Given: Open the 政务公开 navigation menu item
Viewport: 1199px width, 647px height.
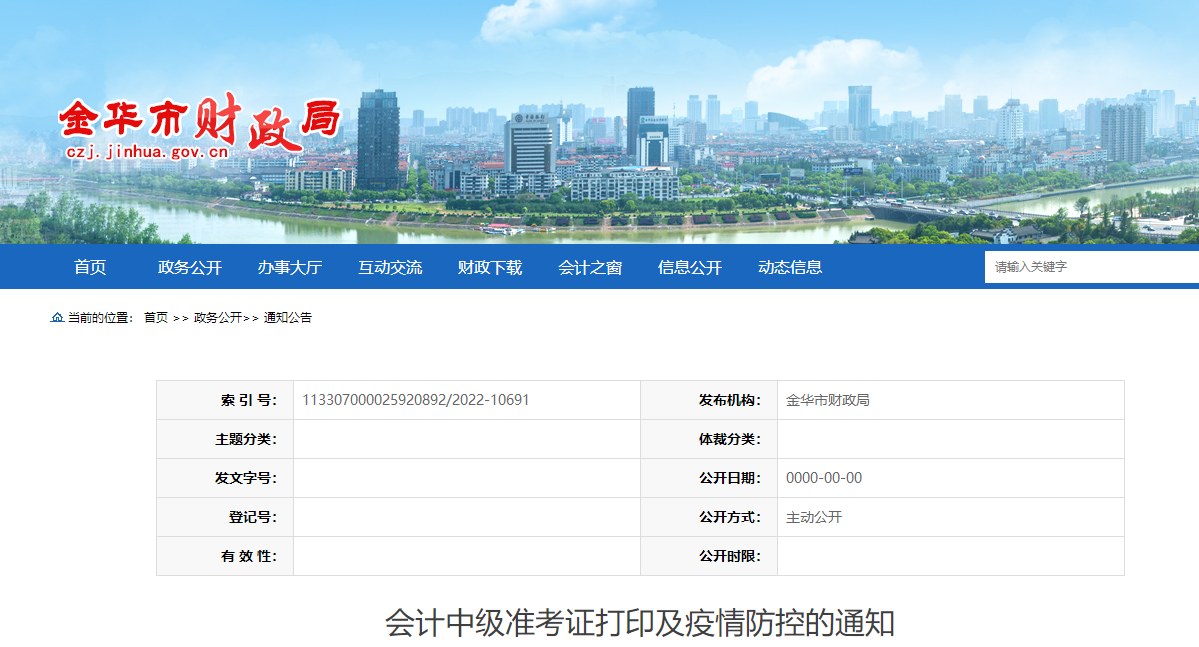Looking at the screenshot, I should point(186,266).
